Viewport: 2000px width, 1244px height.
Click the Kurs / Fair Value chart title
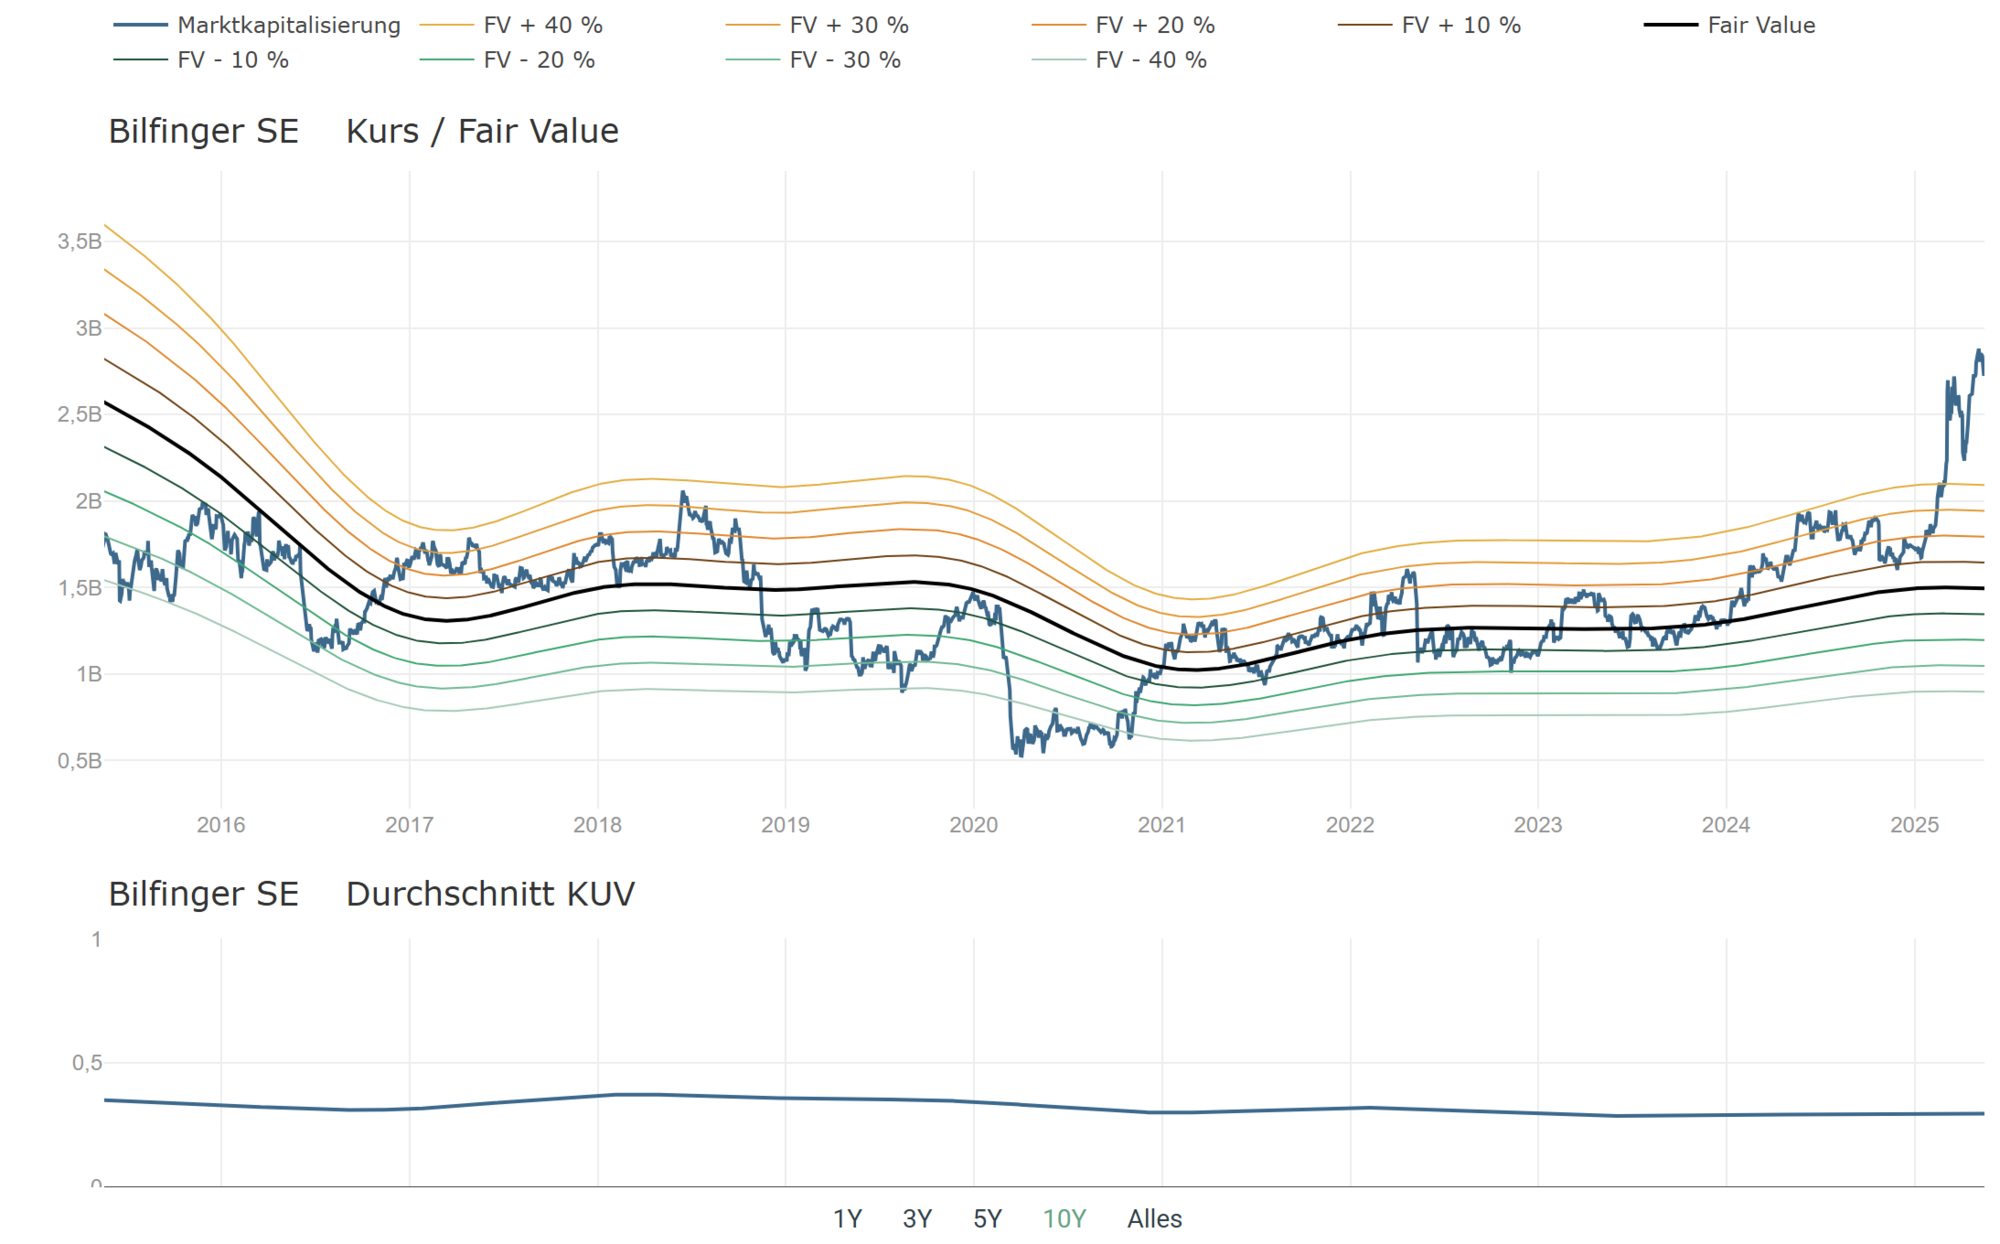482,131
